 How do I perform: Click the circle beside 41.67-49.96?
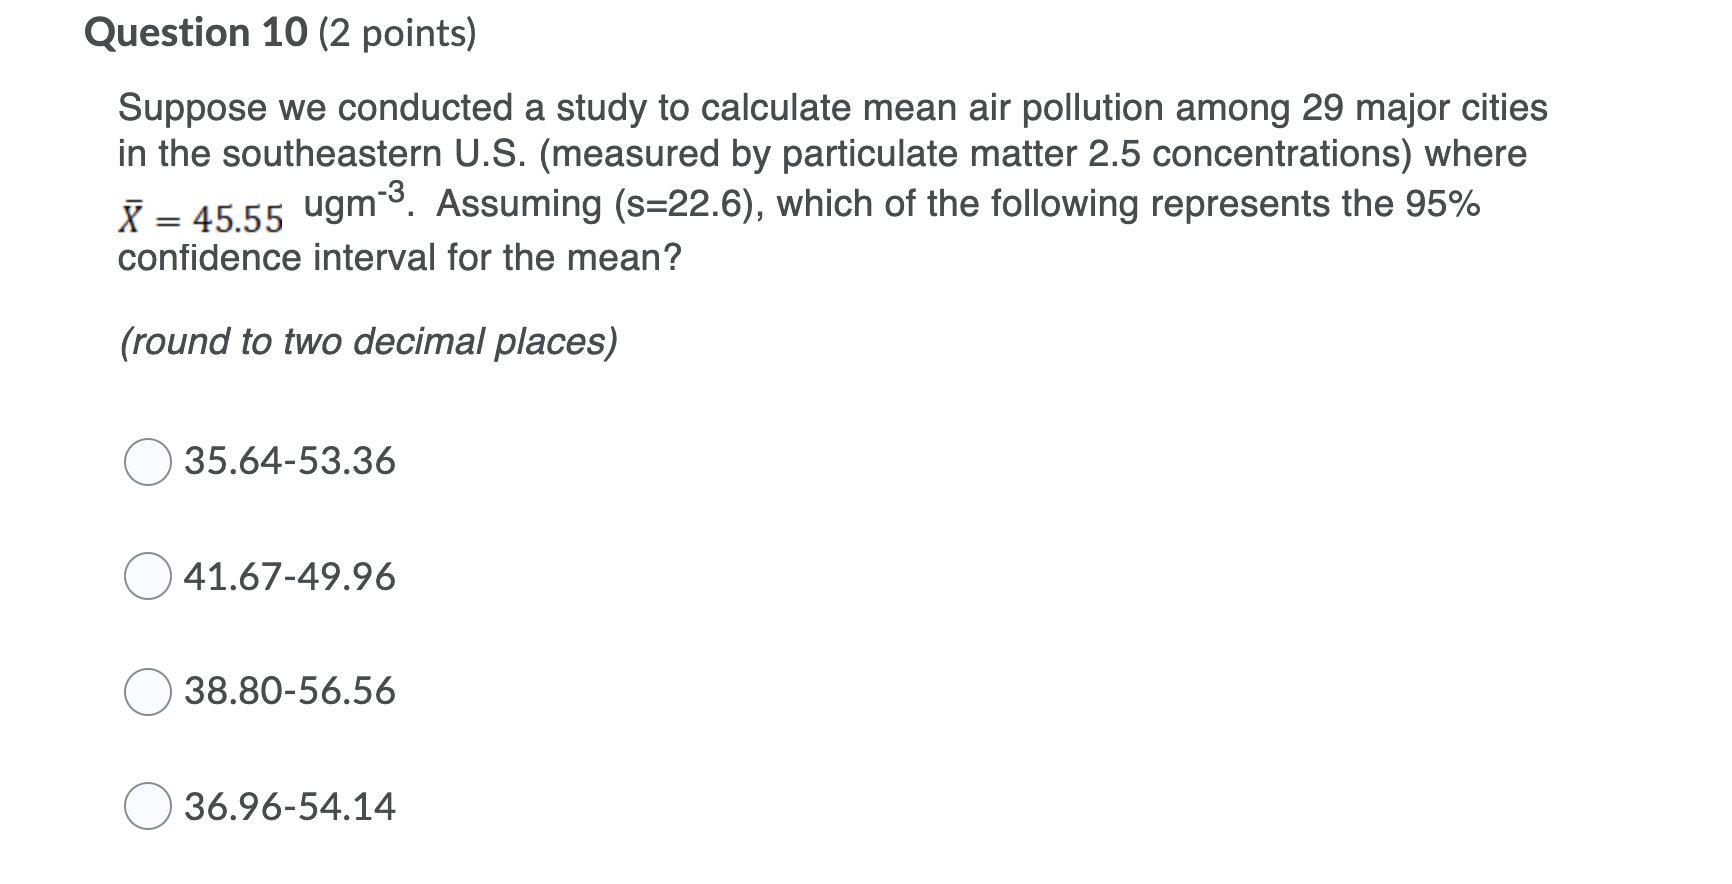click(x=147, y=577)
